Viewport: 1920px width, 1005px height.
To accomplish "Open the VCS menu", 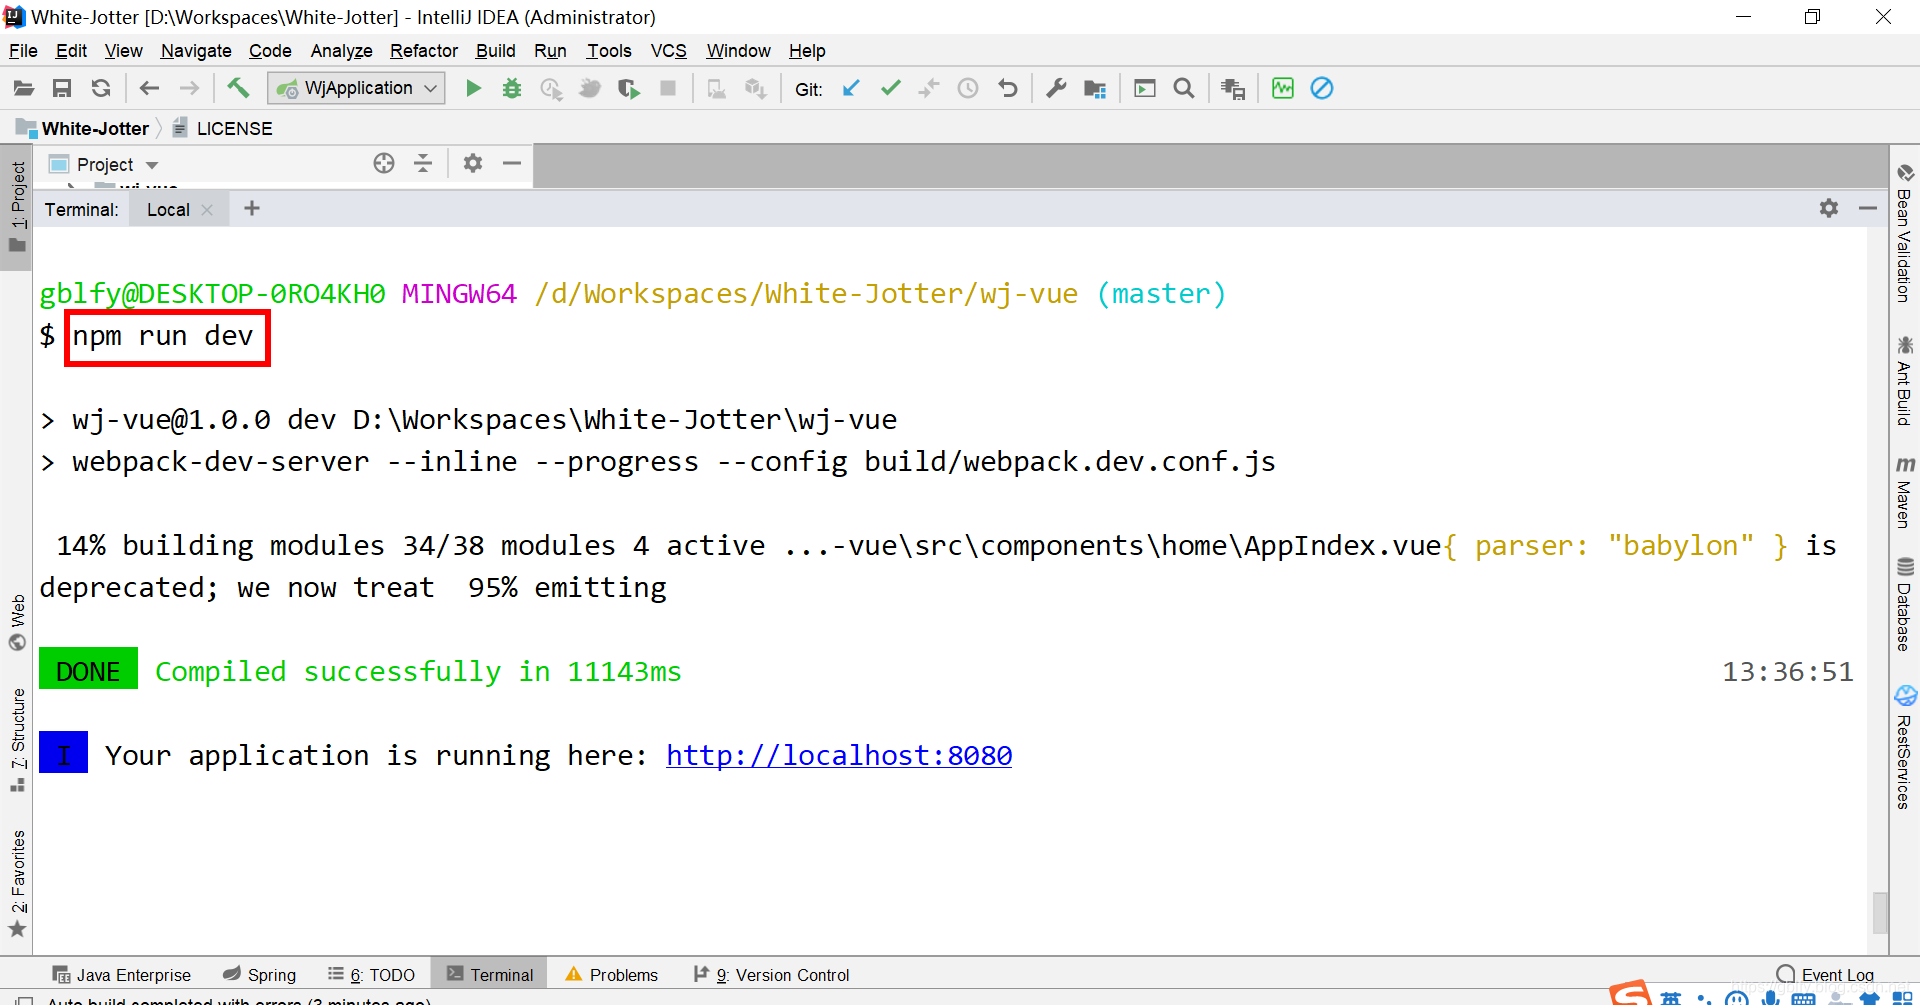I will (x=669, y=51).
